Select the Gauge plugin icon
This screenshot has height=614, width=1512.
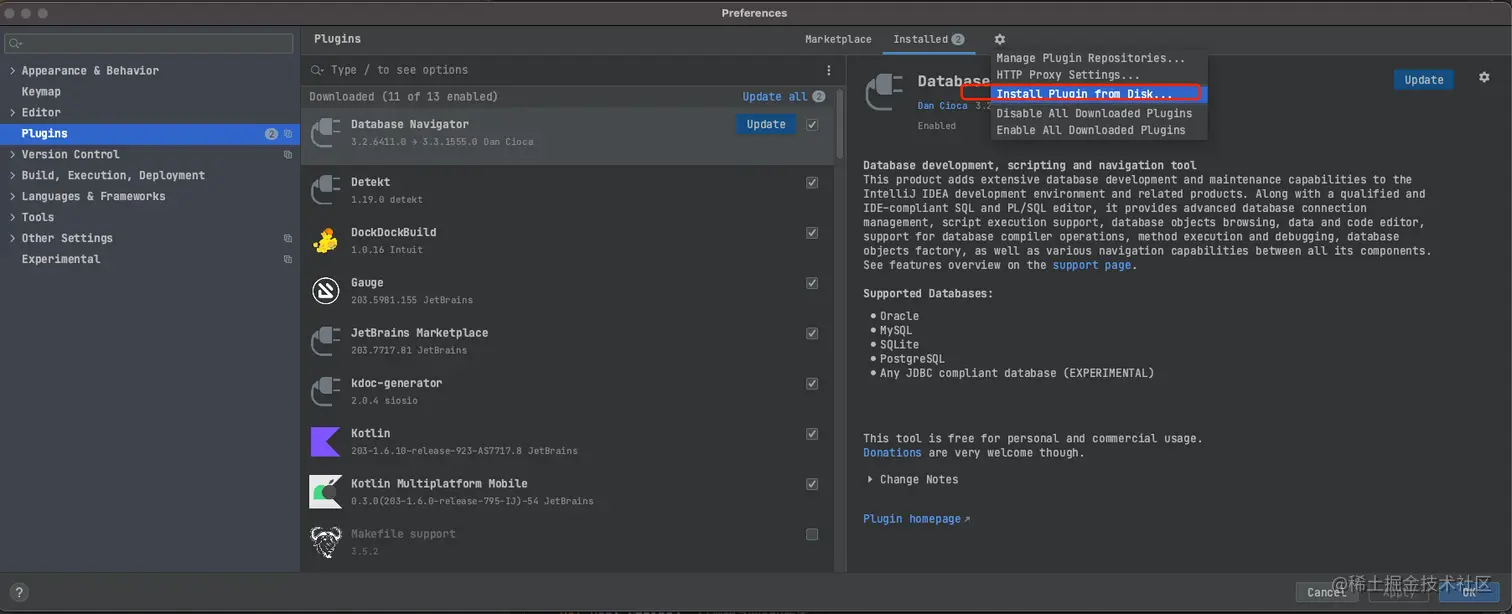click(326, 290)
